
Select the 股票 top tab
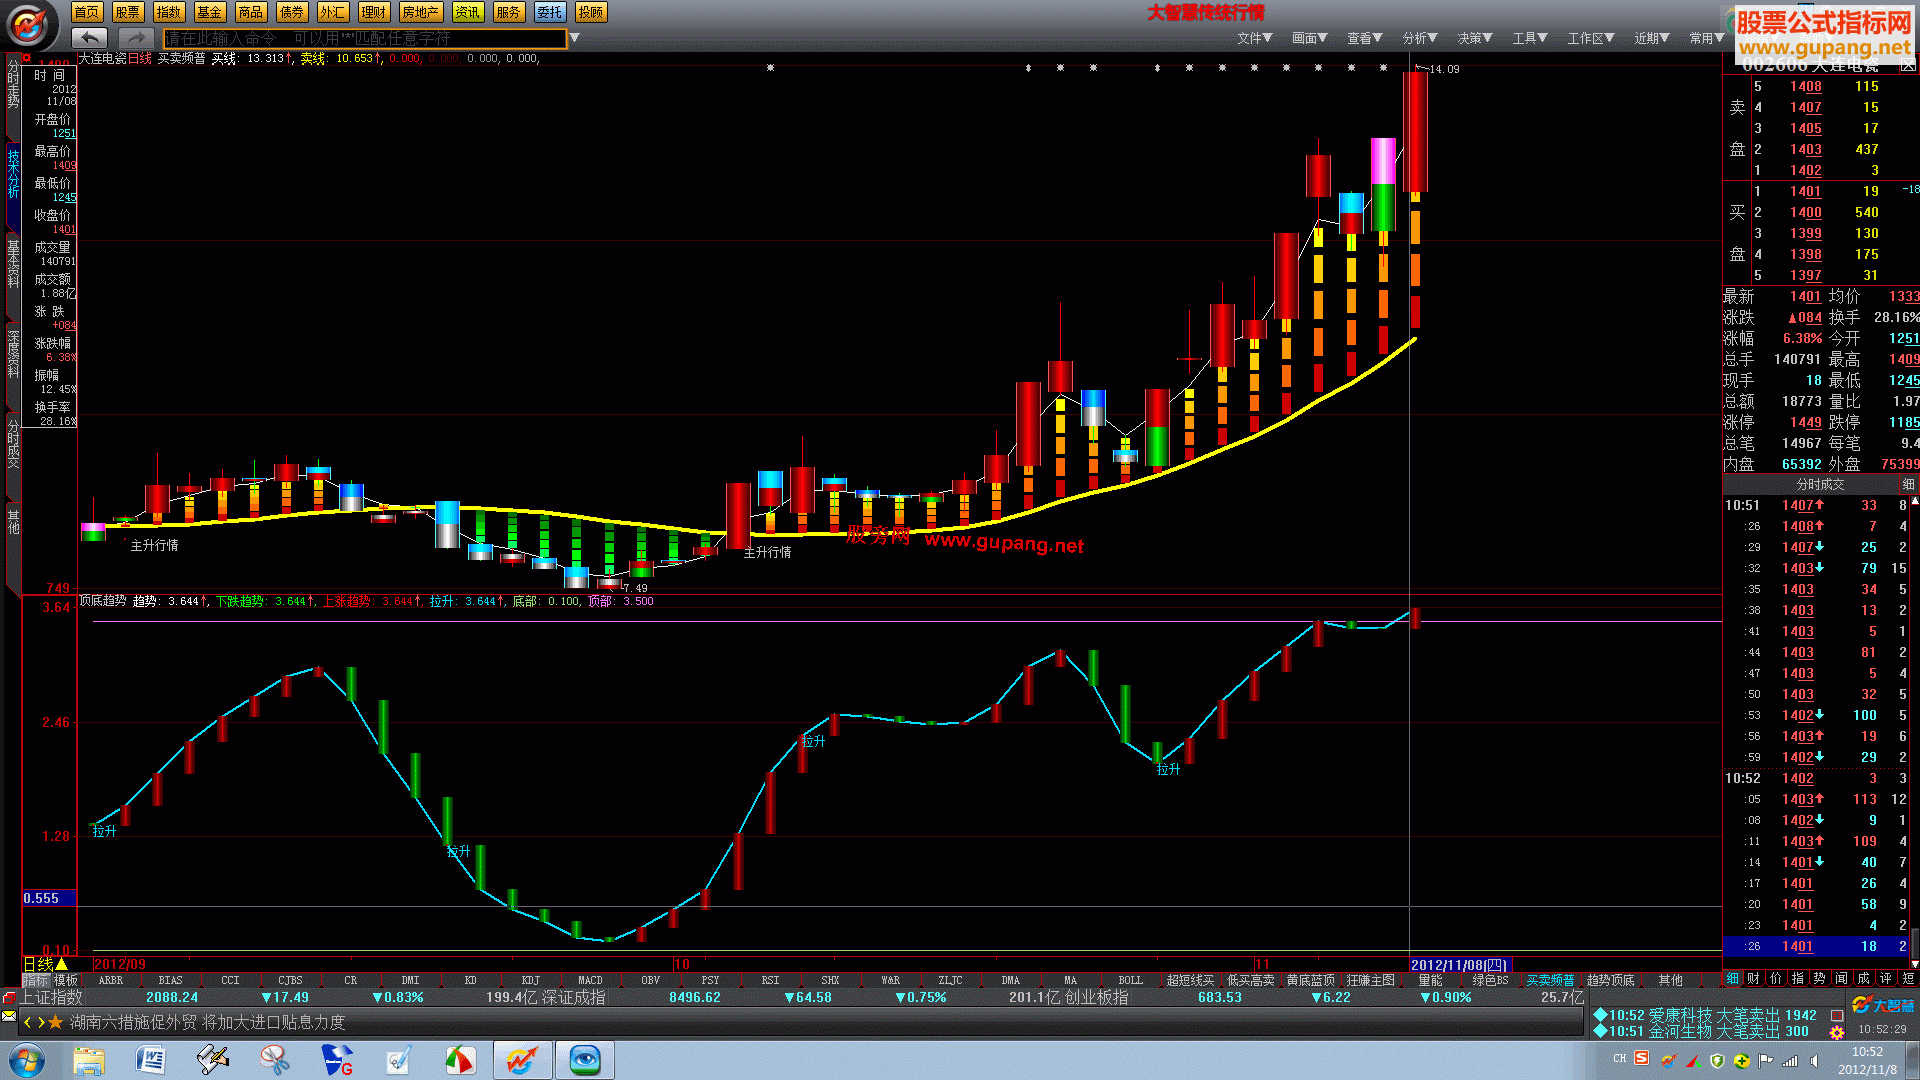click(127, 12)
